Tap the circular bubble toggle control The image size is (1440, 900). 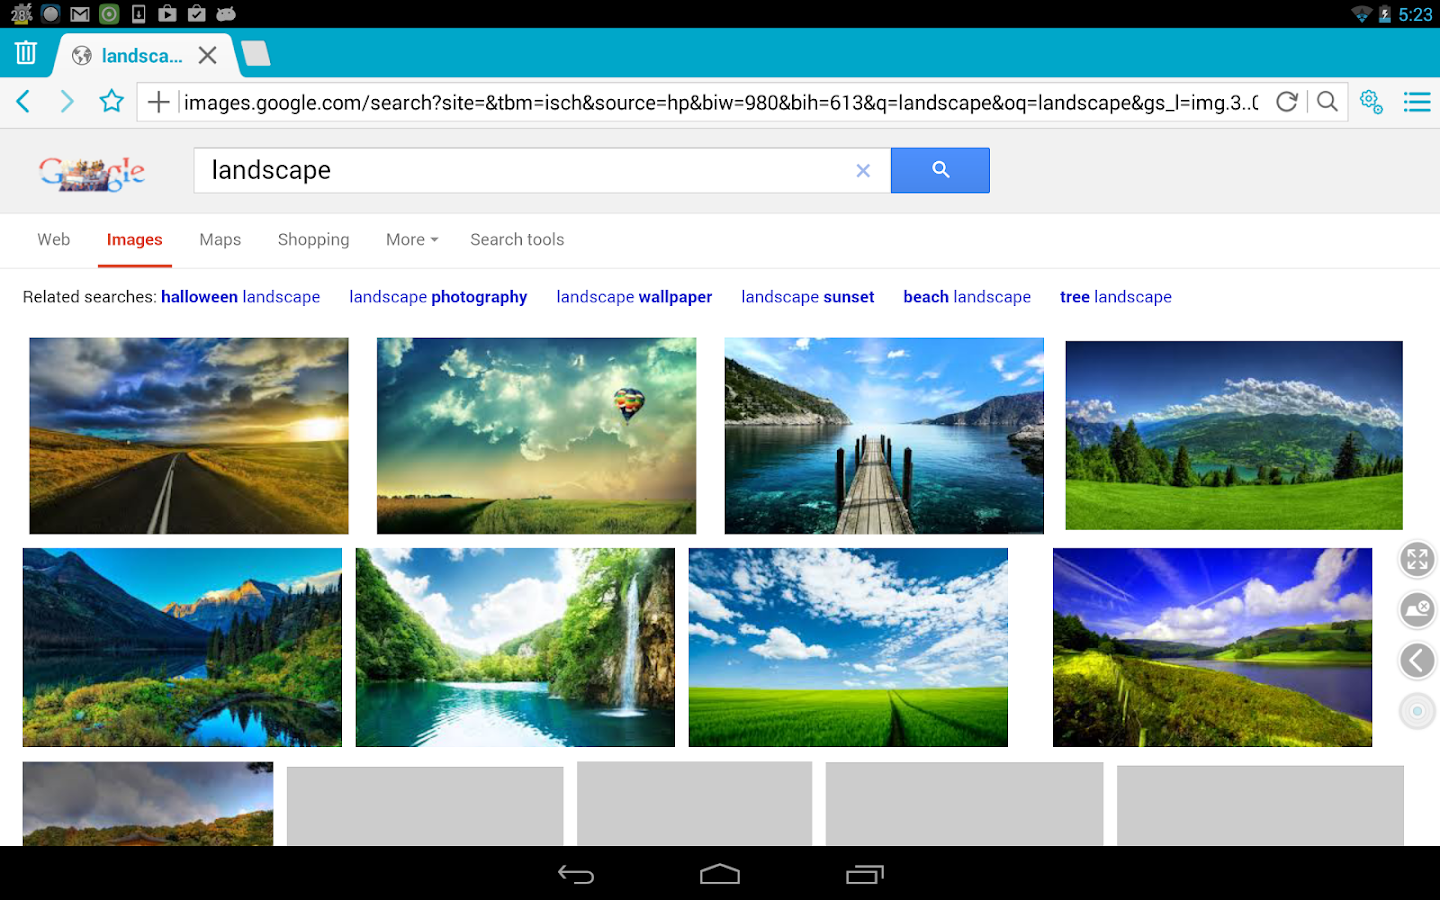(x=1416, y=711)
